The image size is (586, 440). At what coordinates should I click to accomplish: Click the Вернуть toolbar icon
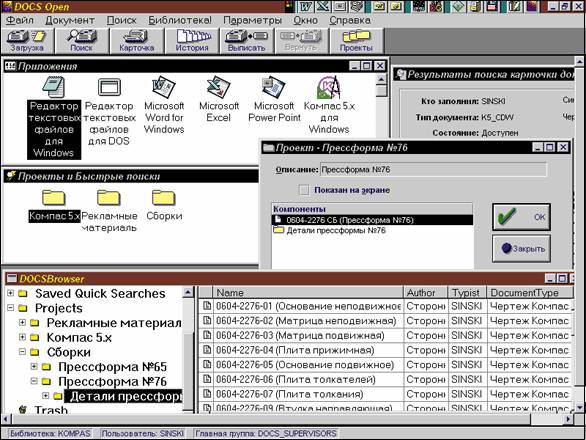coord(302,41)
